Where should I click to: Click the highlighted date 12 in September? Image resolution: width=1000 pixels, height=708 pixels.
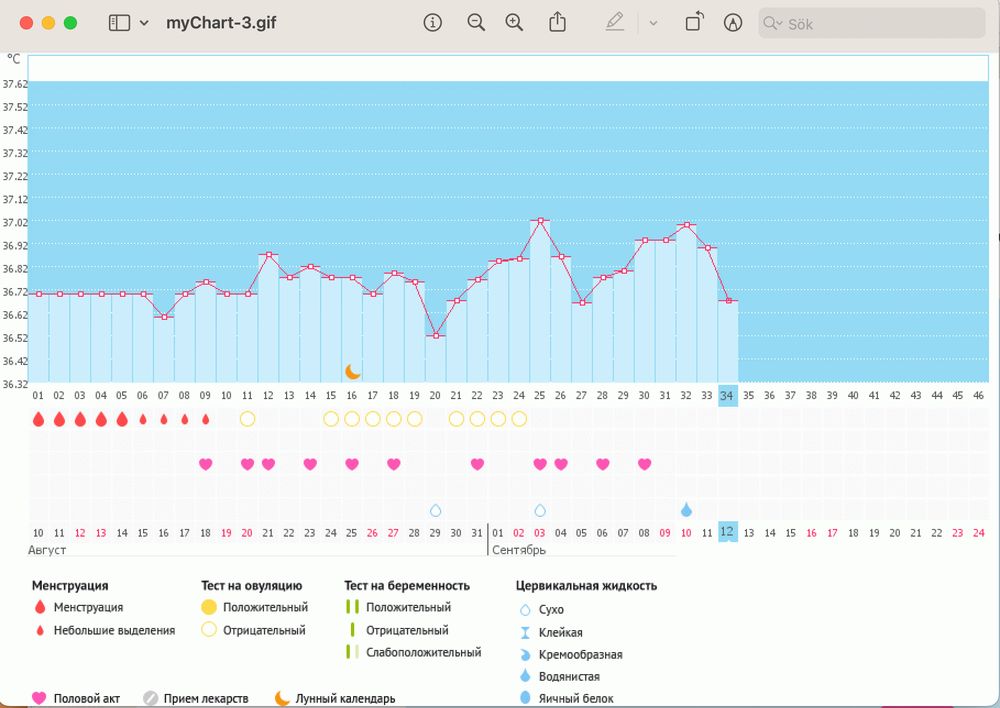point(727,532)
